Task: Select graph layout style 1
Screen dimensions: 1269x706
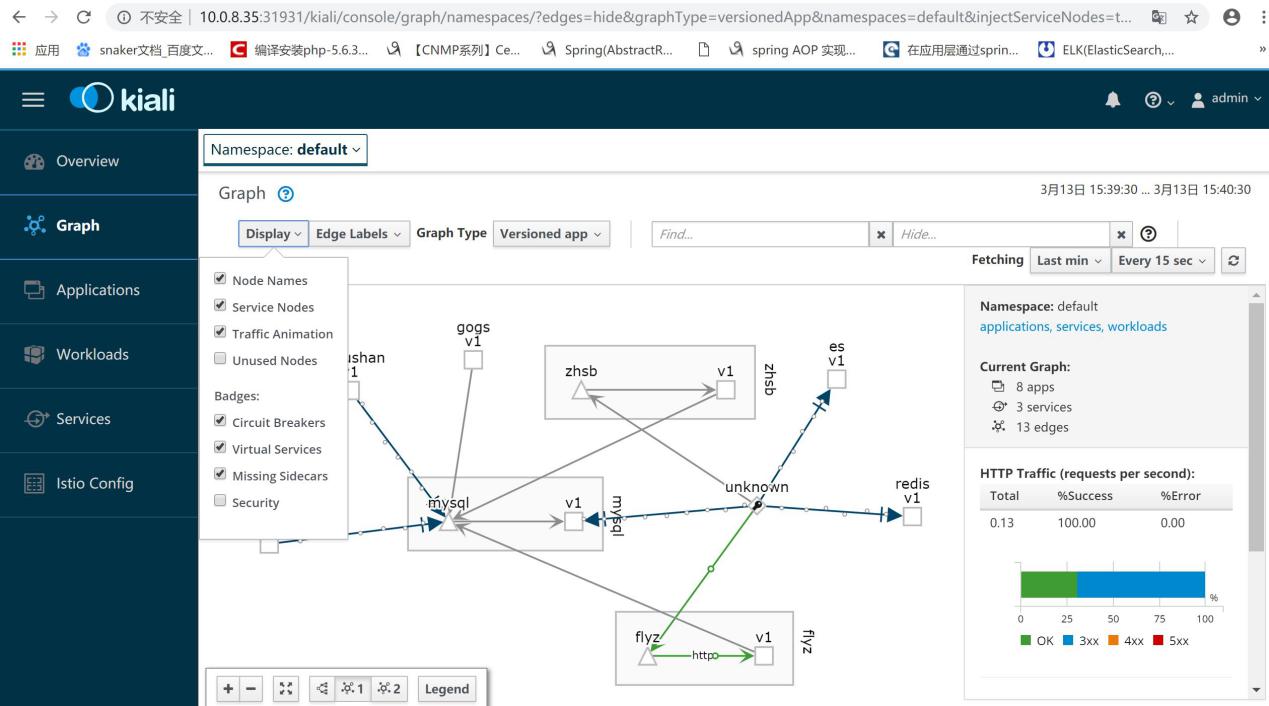Action: point(352,688)
